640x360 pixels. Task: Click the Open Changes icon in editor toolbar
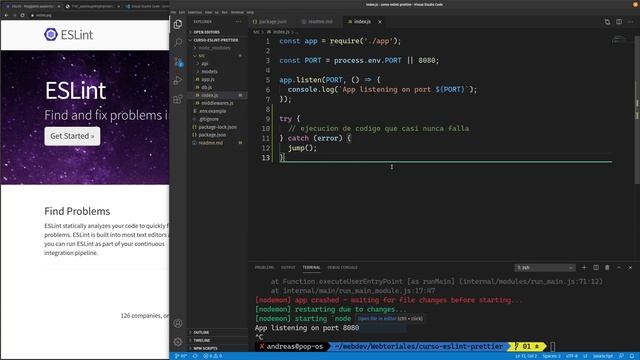(607, 22)
